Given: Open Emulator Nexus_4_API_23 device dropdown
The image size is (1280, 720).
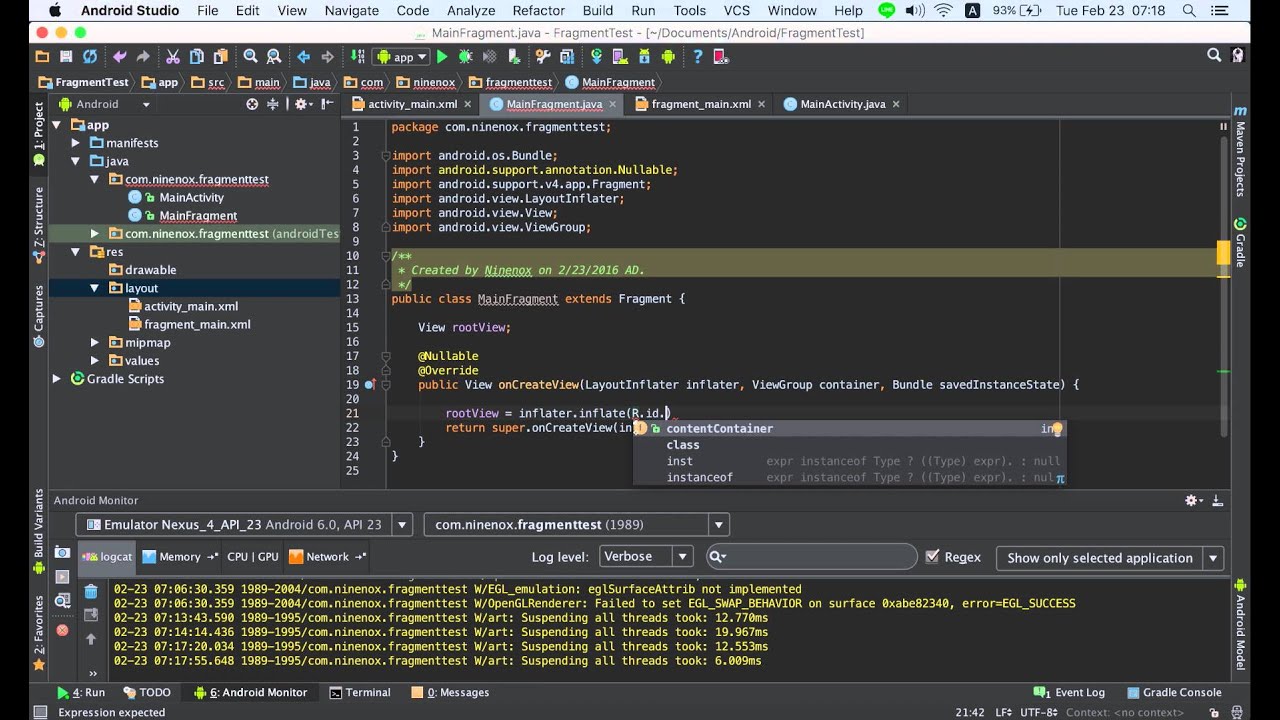Looking at the screenshot, I should [x=244, y=524].
